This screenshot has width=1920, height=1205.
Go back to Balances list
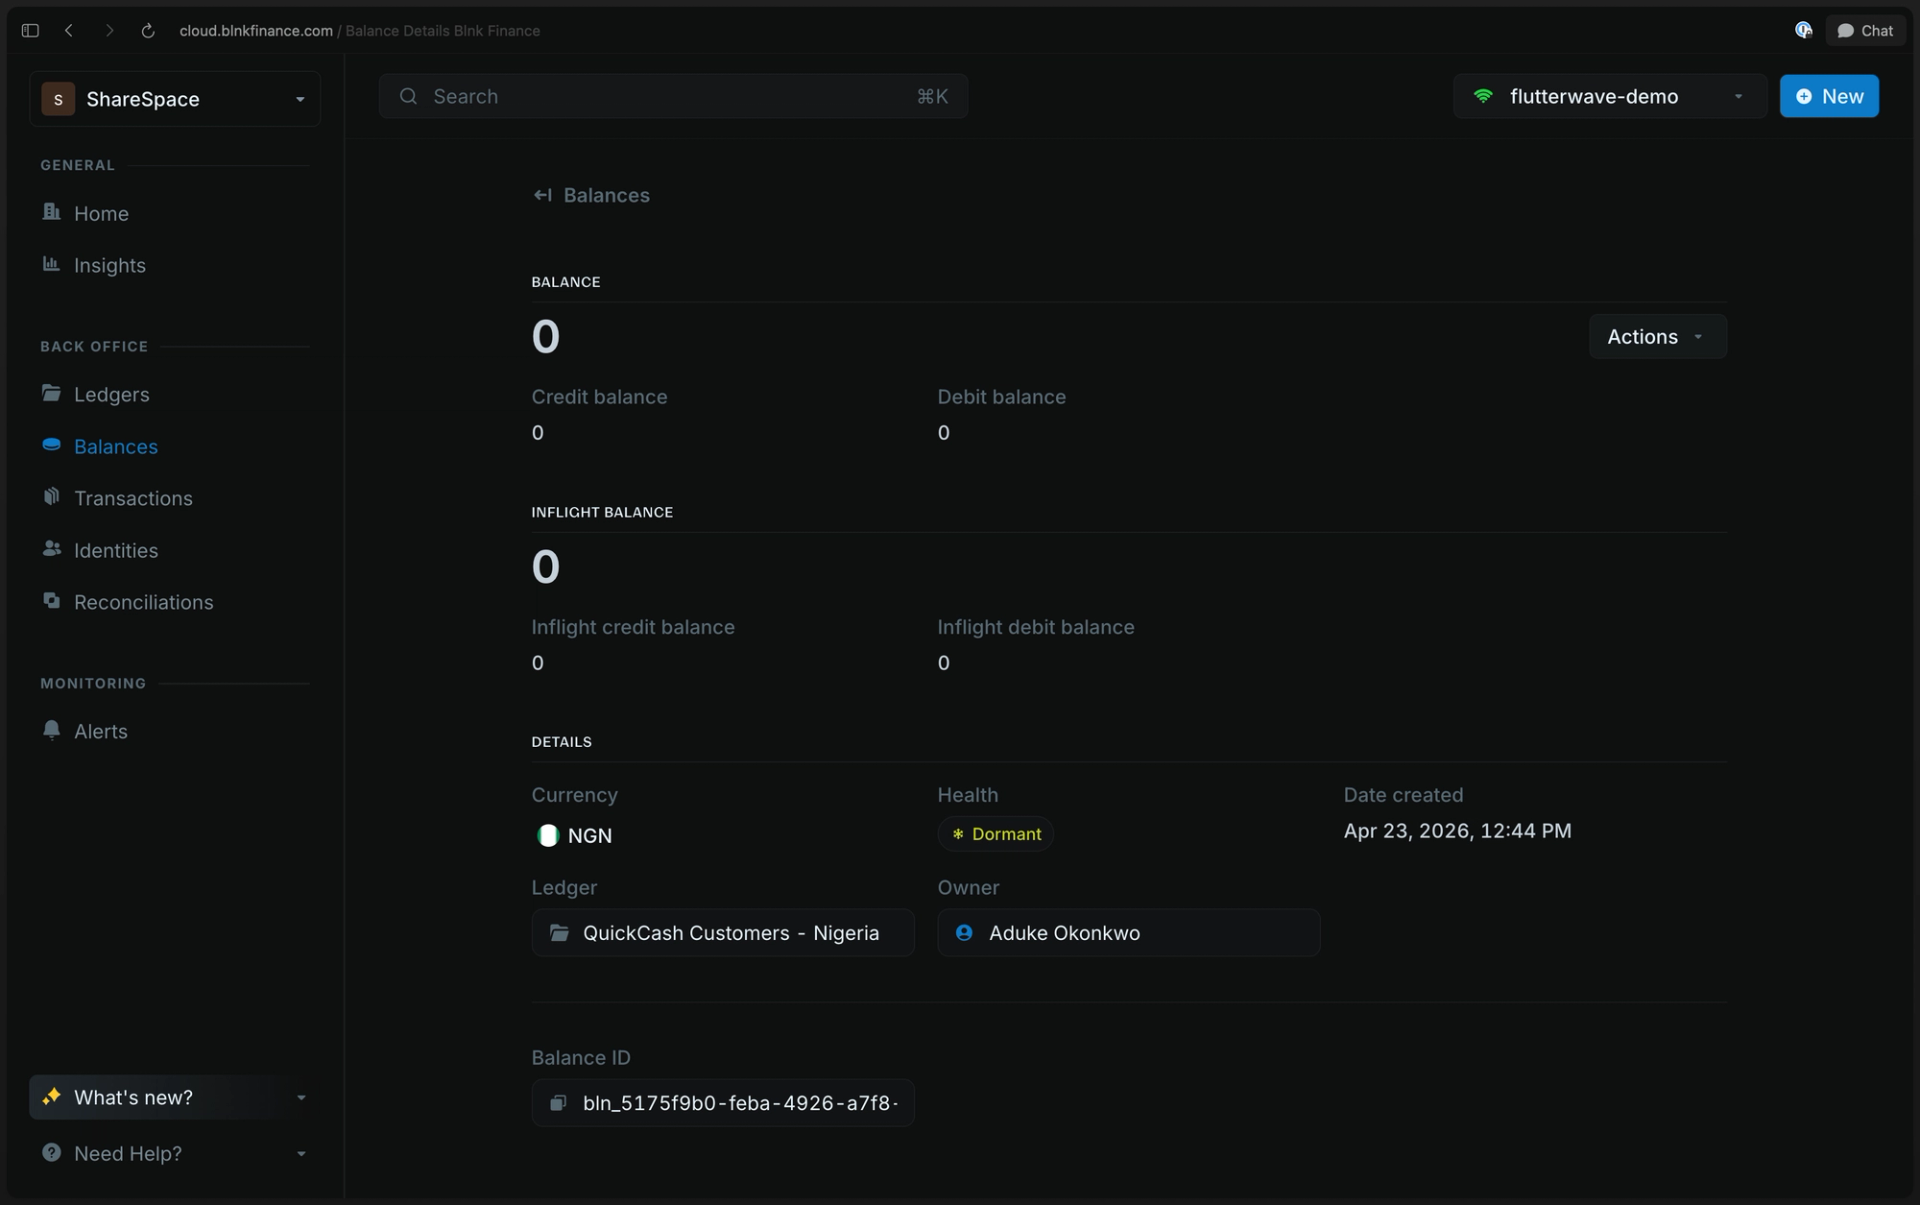[x=592, y=195]
